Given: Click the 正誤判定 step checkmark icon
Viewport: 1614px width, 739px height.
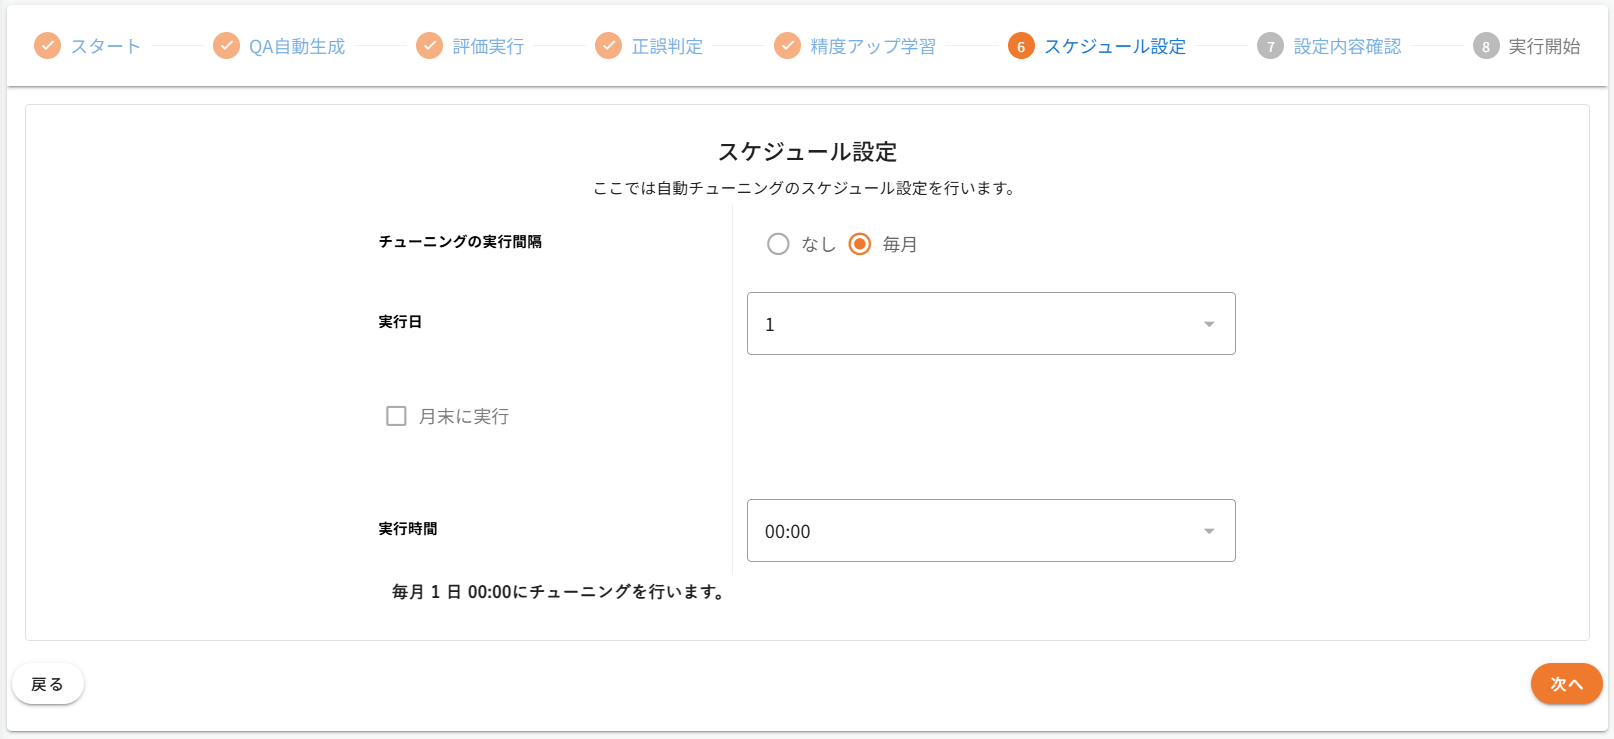Looking at the screenshot, I should [x=608, y=46].
